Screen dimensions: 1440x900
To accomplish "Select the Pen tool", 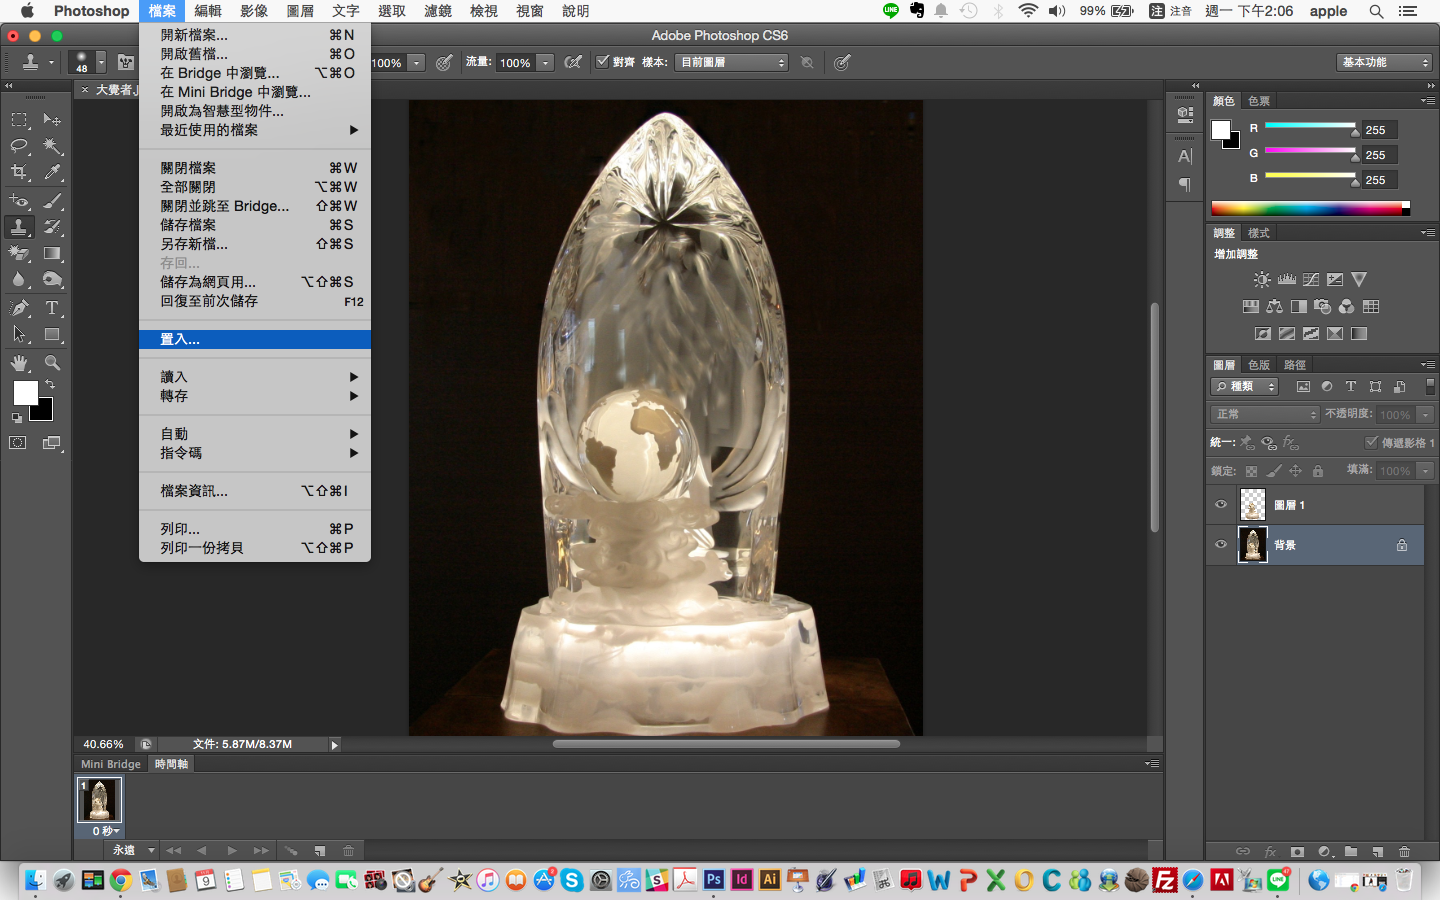I will tap(19, 308).
